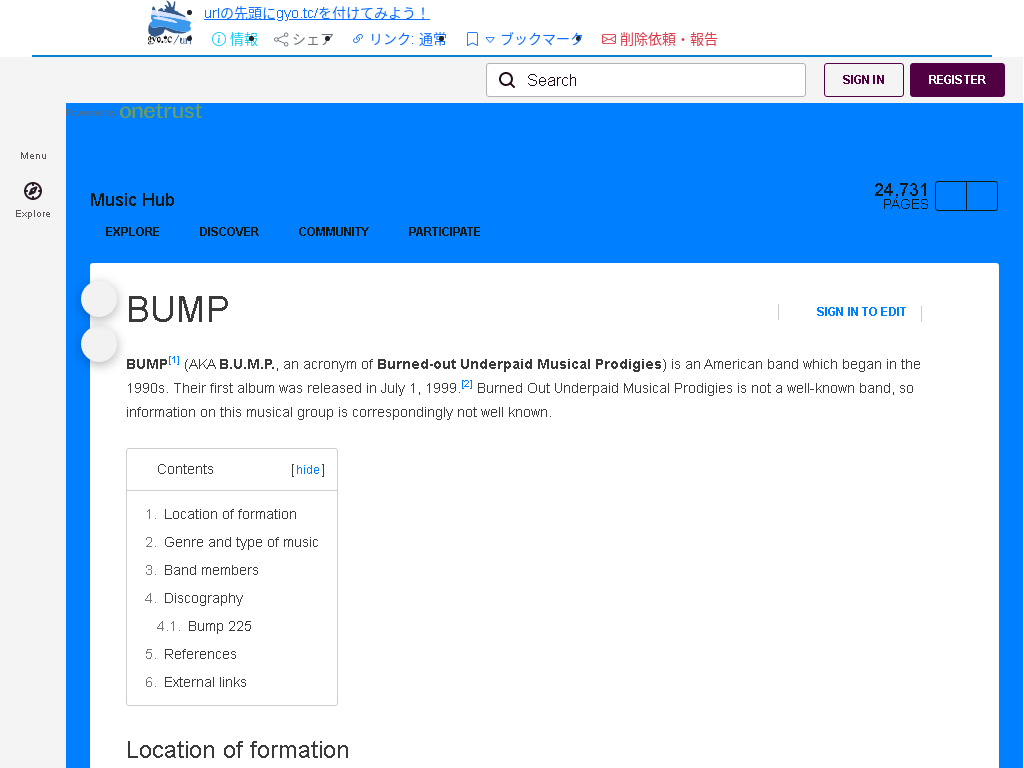
Task: Jump to References contents entry
Action: click(x=200, y=654)
